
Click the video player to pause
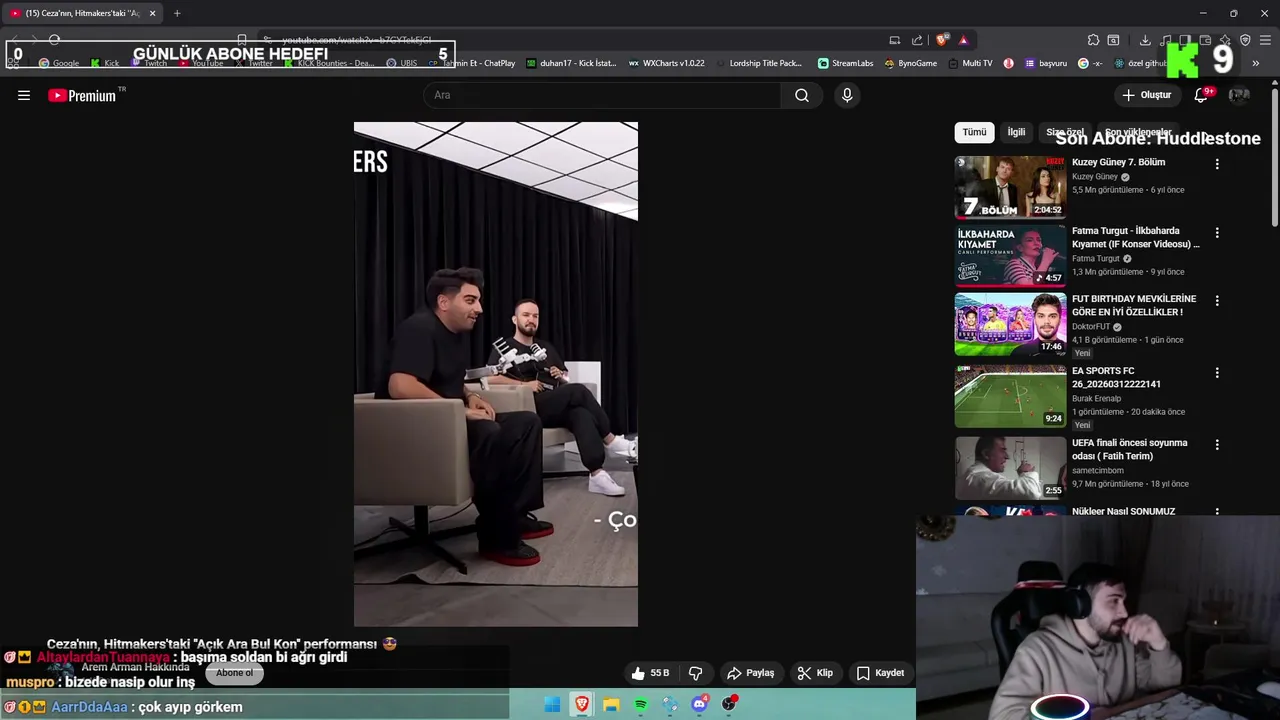tap(495, 374)
